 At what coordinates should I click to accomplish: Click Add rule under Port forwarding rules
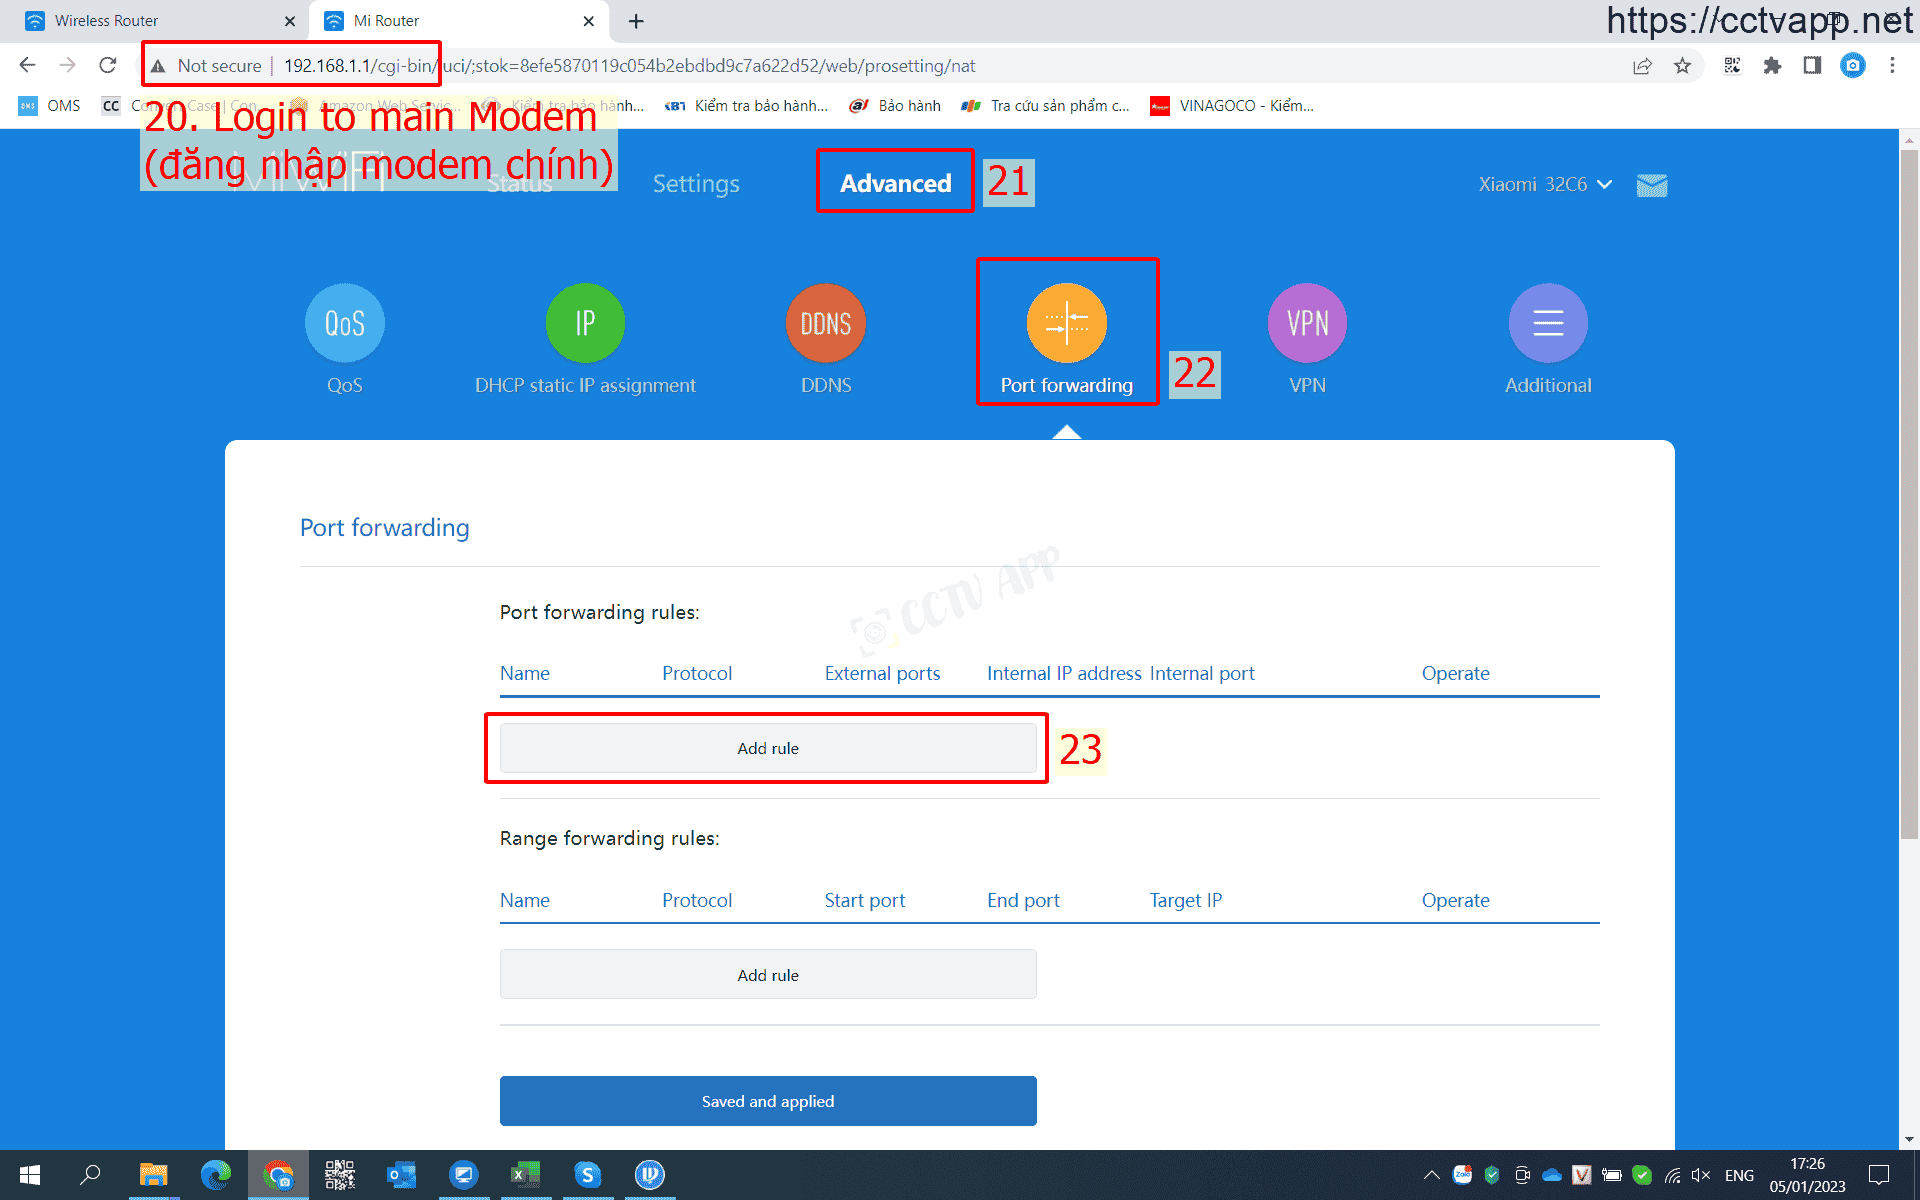[x=767, y=748]
